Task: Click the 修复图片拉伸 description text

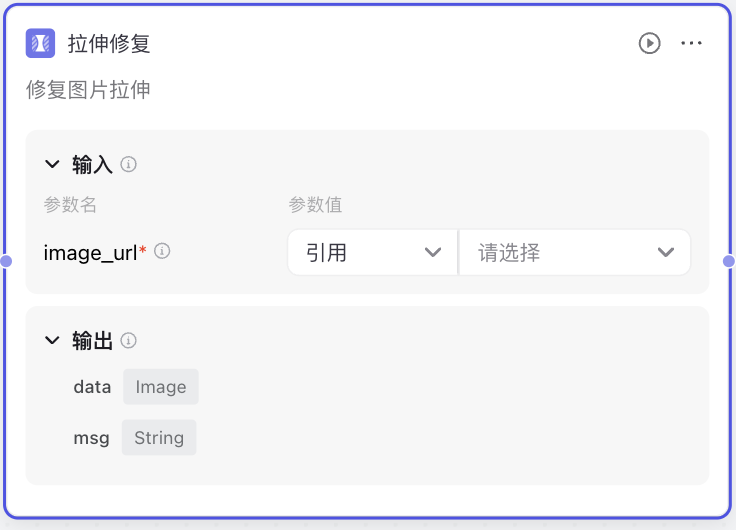Action: pos(88,90)
